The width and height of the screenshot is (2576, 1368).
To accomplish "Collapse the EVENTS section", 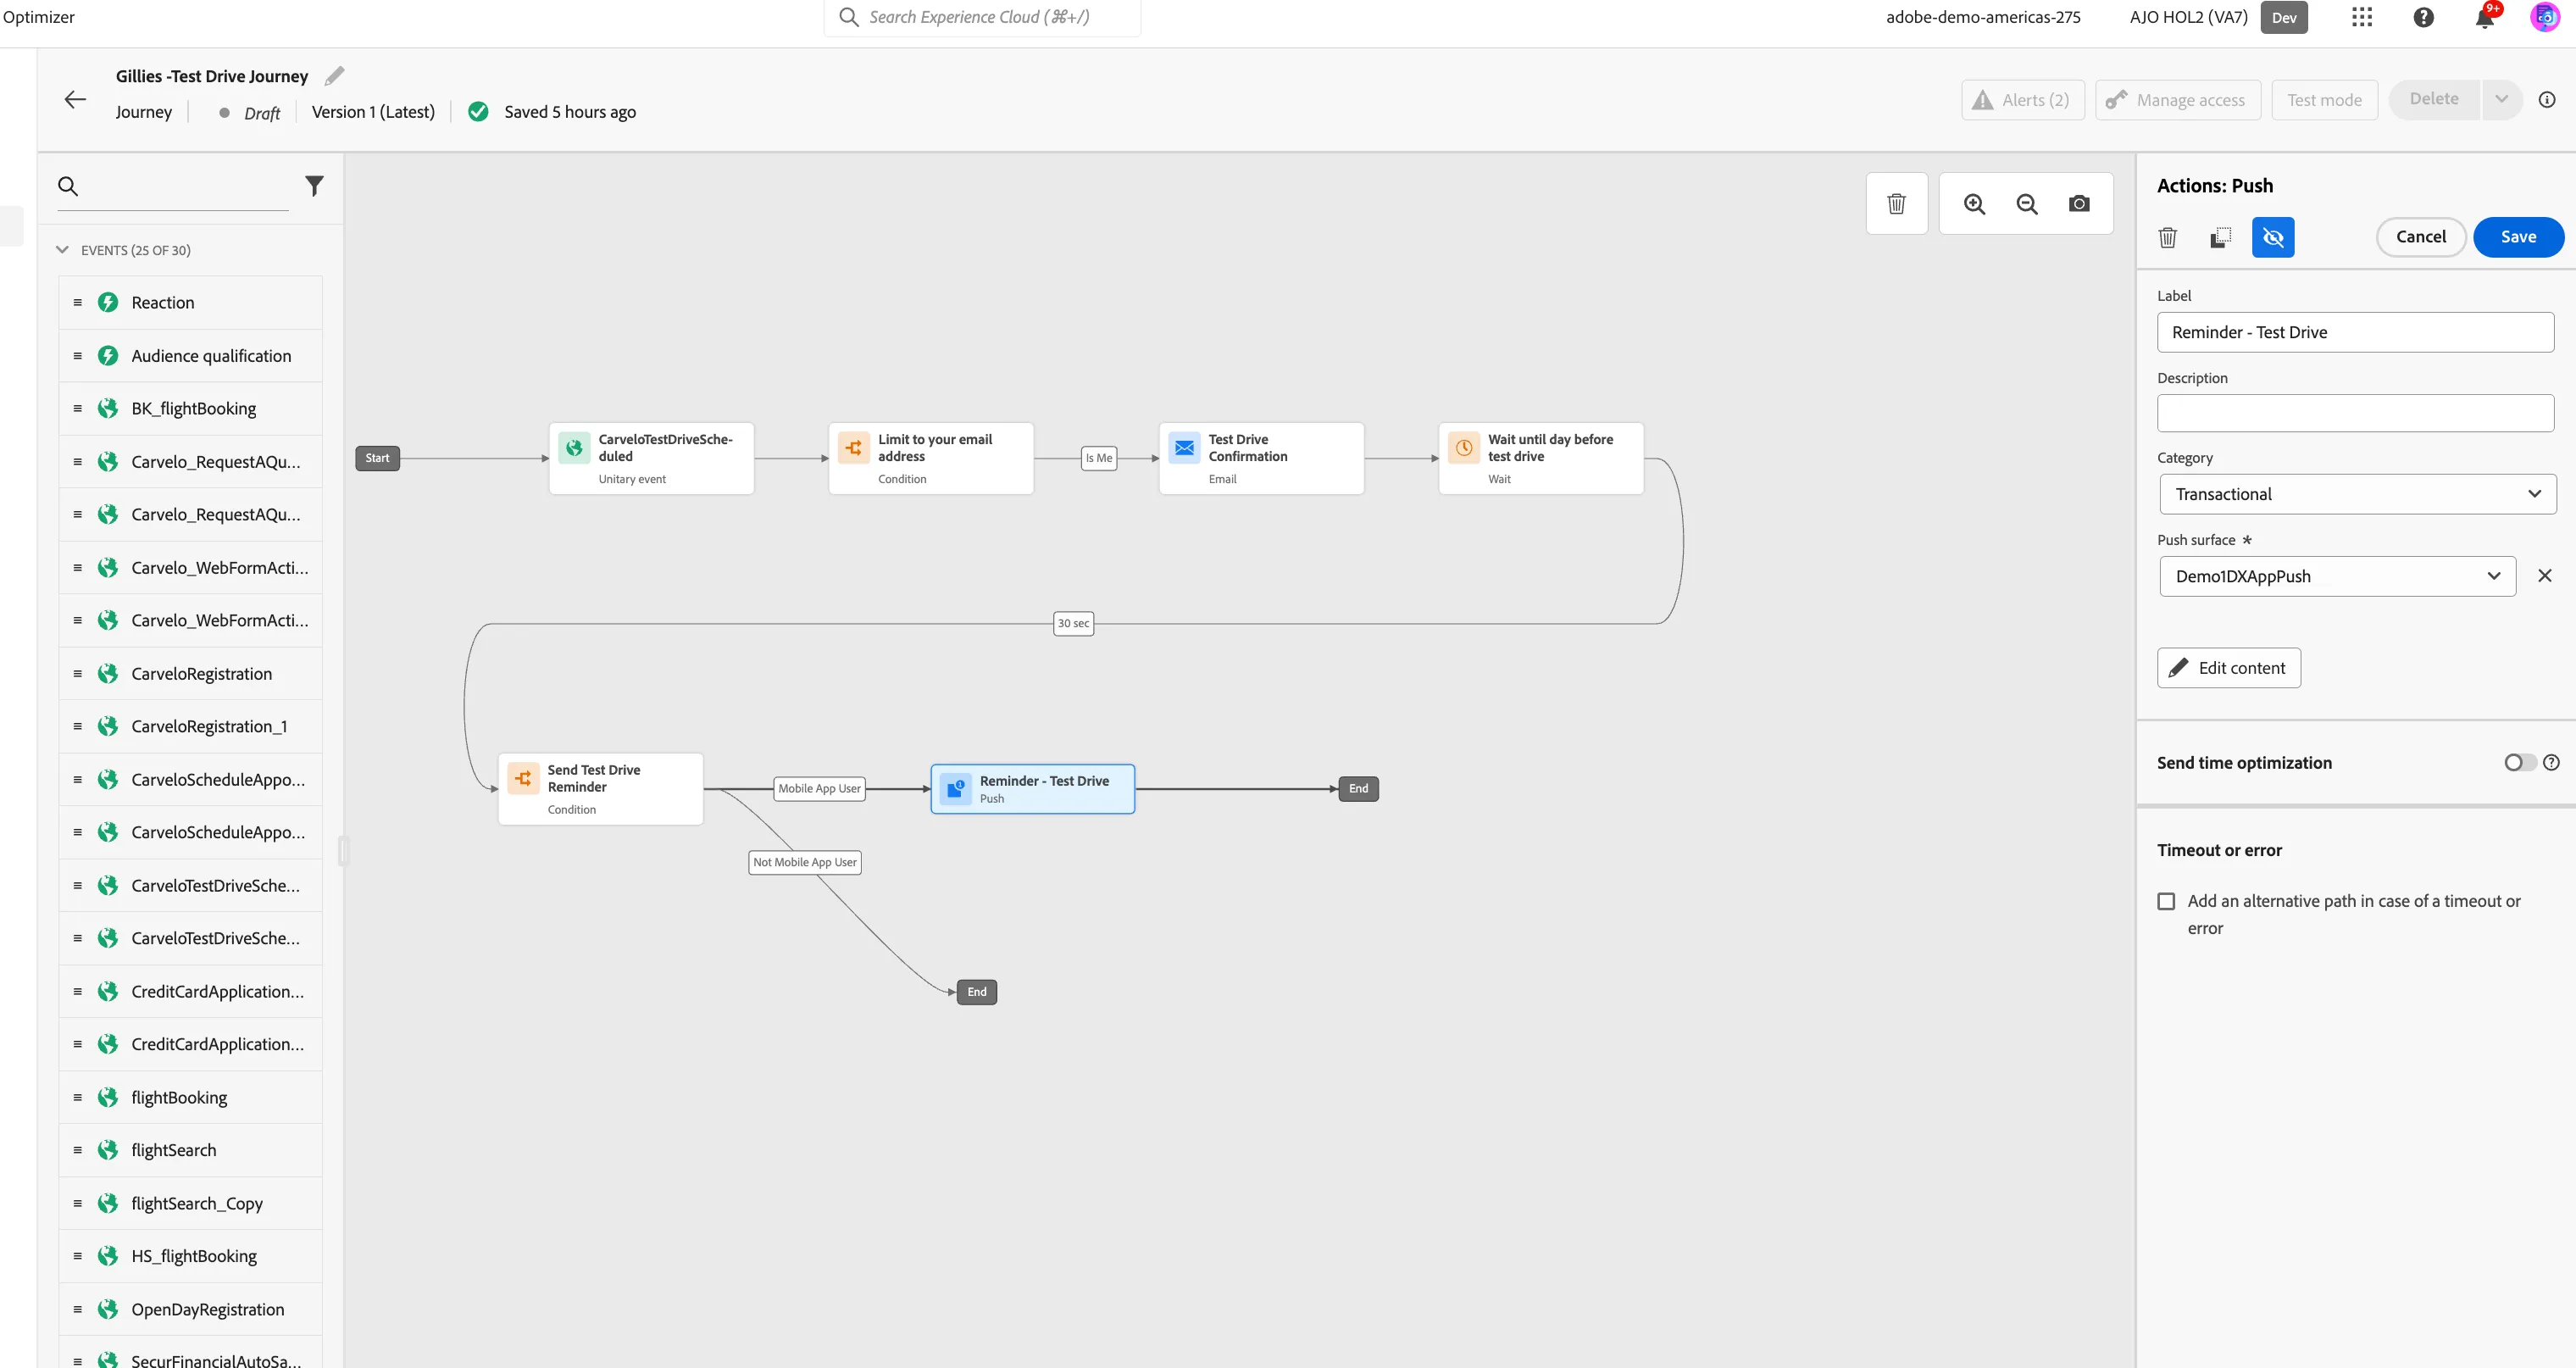I will click(x=62, y=250).
